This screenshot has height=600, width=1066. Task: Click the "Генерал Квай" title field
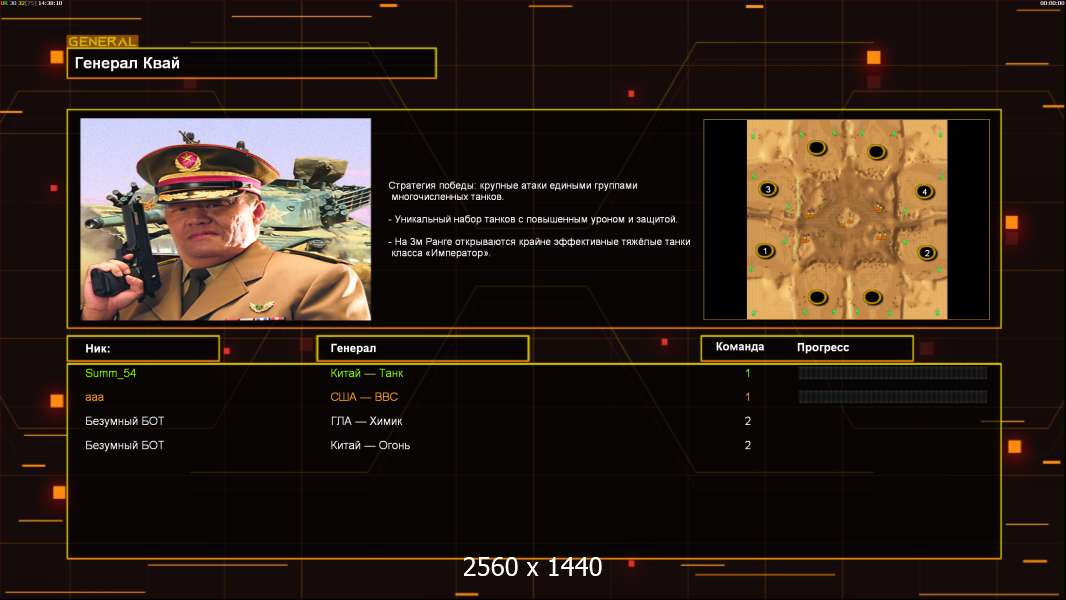click(251, 63)
